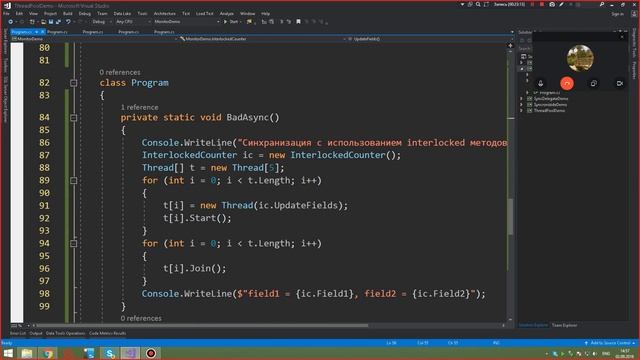Screen dimensions: 640x360
Task: Open the Build menu
Action: (x=68, y=13)
